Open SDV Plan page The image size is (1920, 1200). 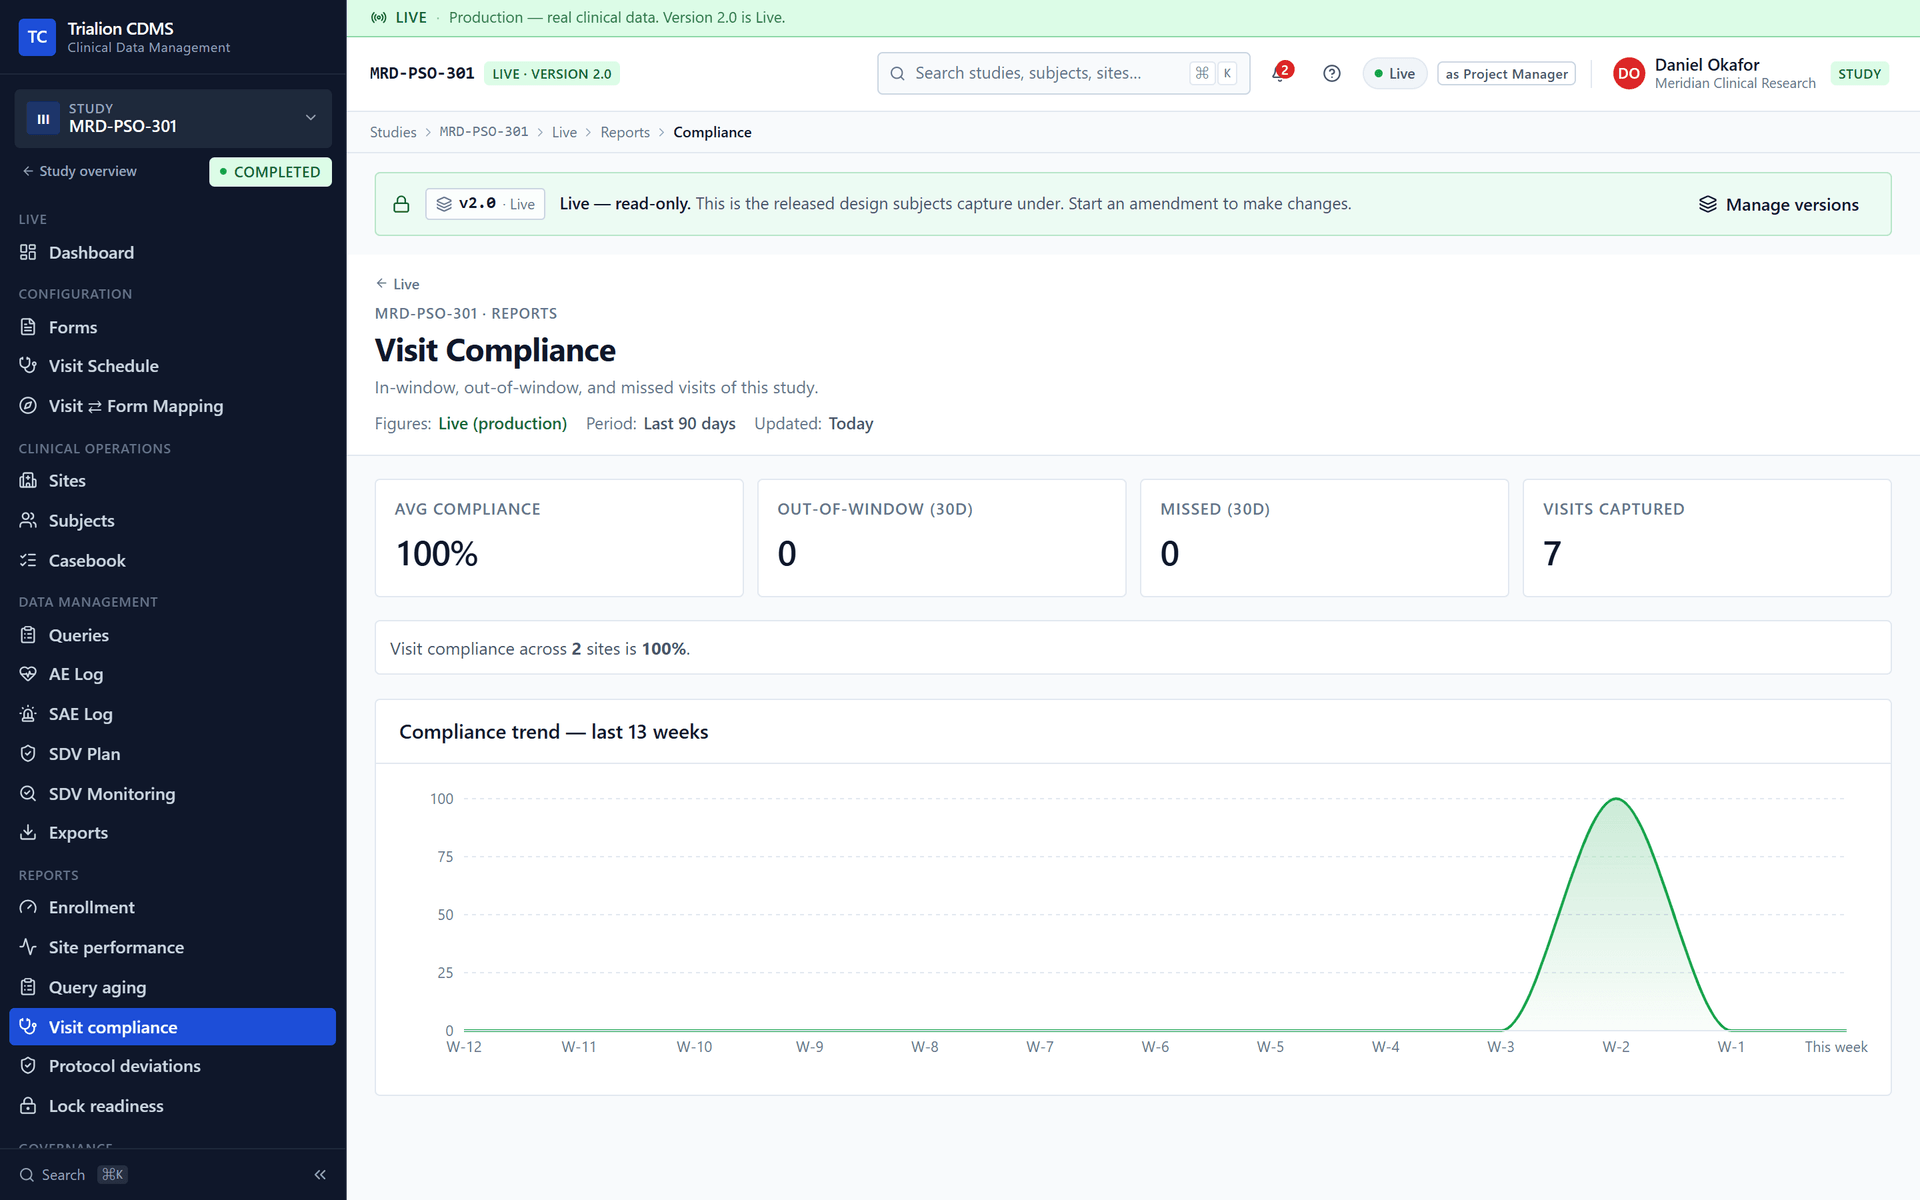point(172,754)
